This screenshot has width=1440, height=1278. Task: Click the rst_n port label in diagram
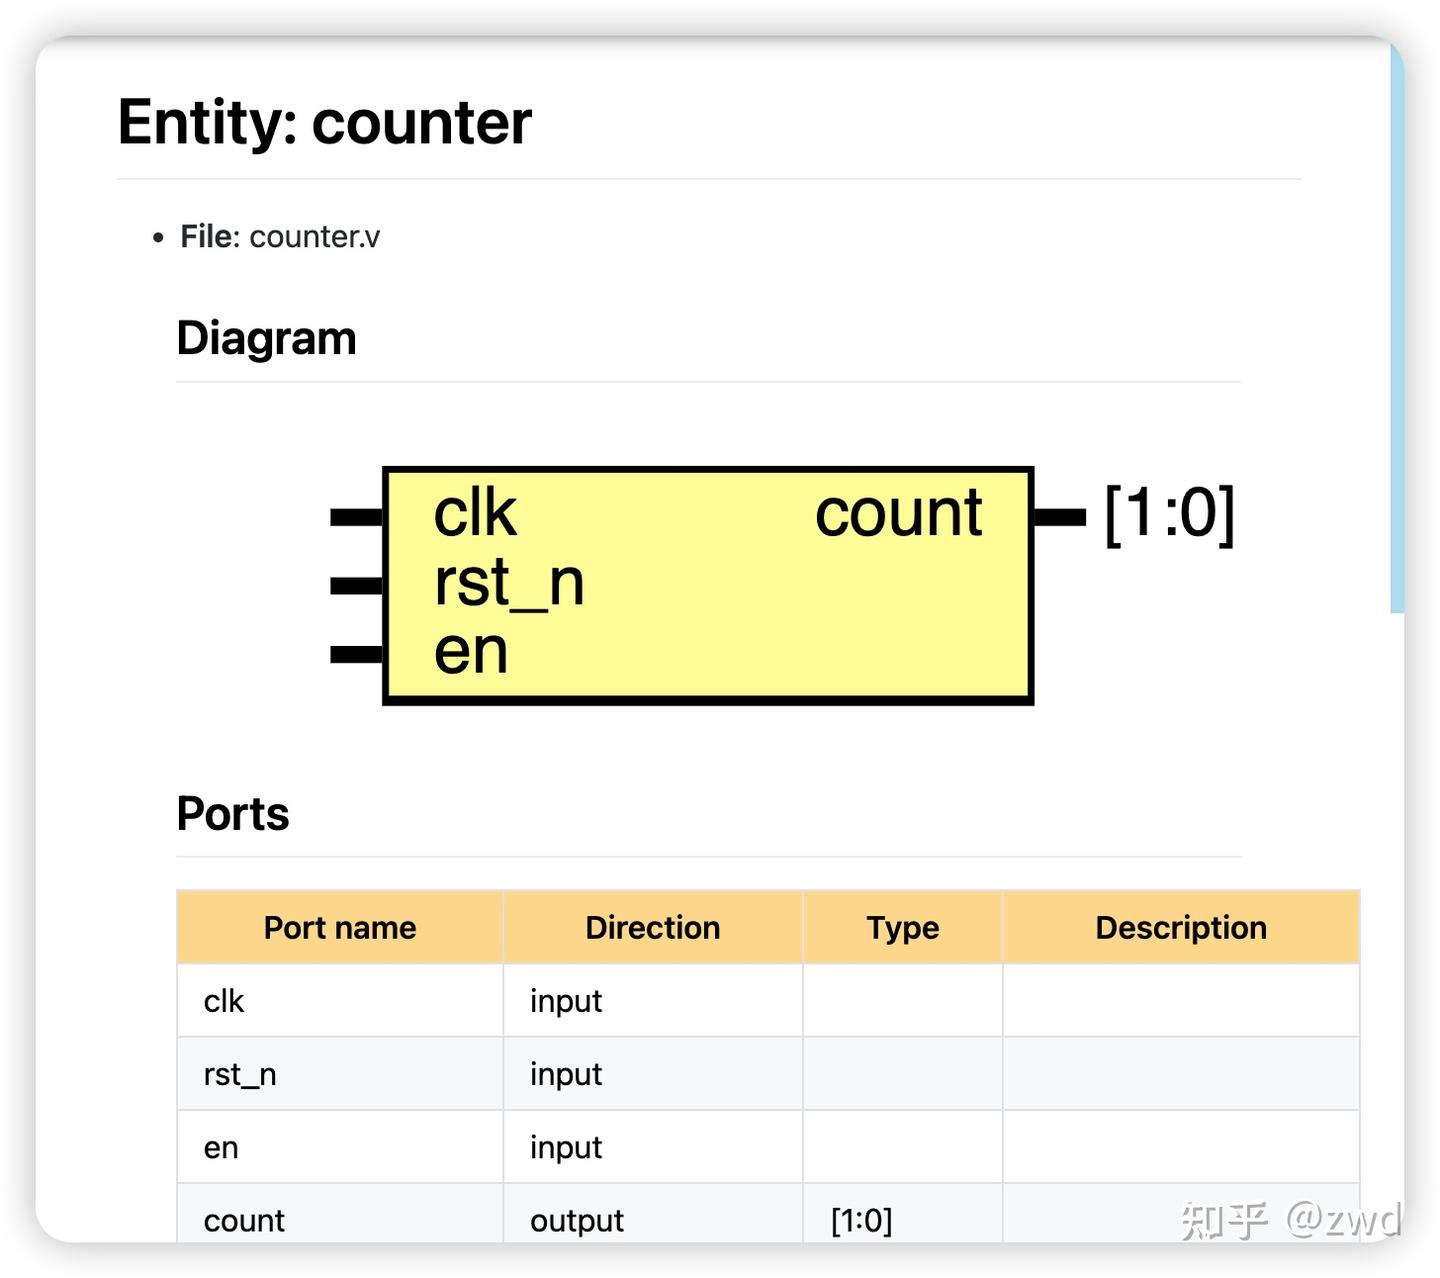click(508, 583)
